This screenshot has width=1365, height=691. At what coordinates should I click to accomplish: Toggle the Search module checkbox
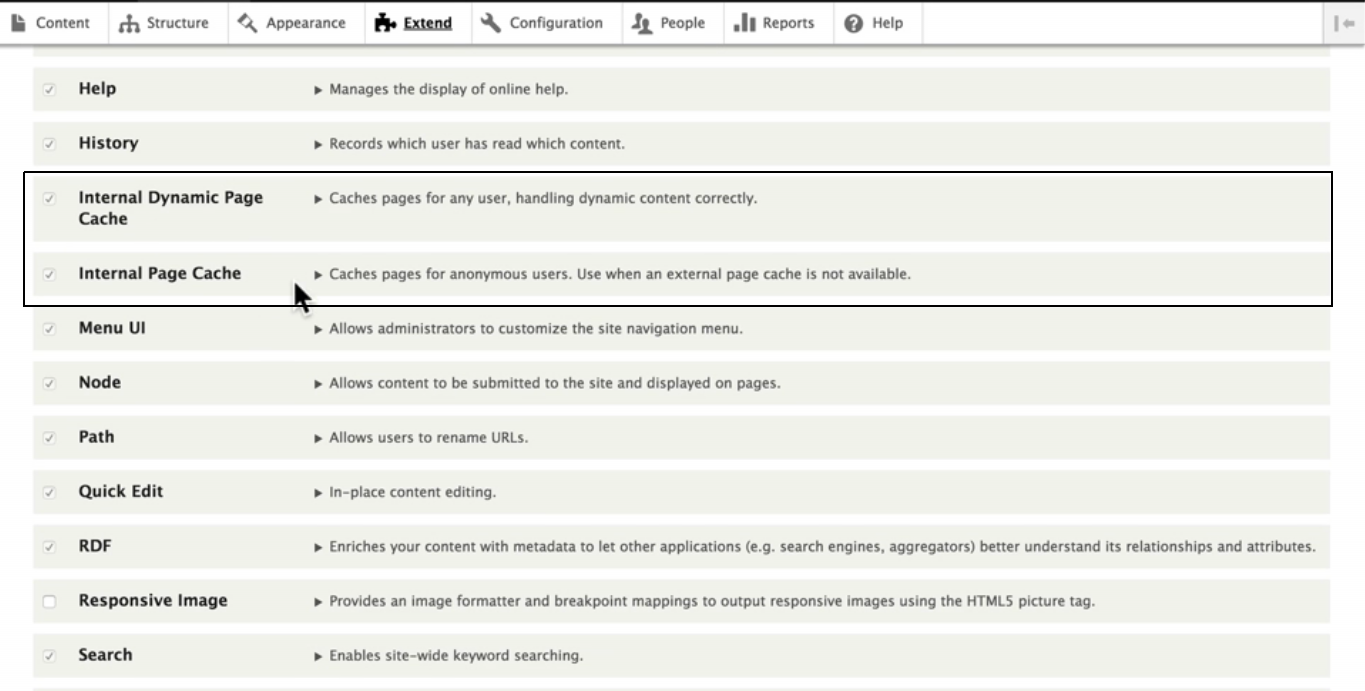[x=50, y=657]
